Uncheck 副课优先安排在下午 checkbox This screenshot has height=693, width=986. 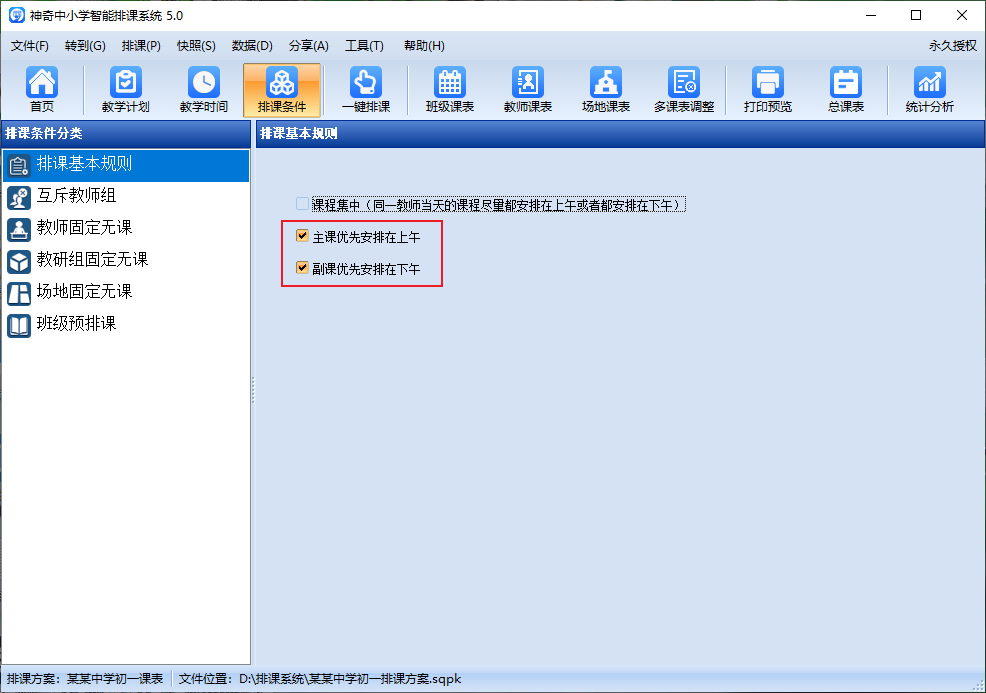(x=302, y=268)
